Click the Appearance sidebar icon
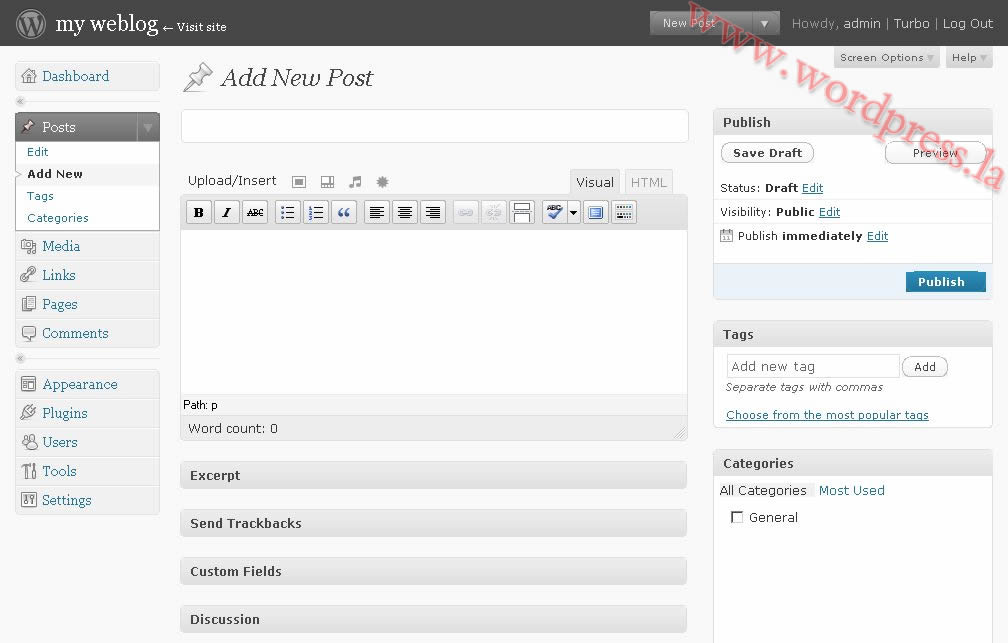The image size is (1008, 643). (29, 385)
